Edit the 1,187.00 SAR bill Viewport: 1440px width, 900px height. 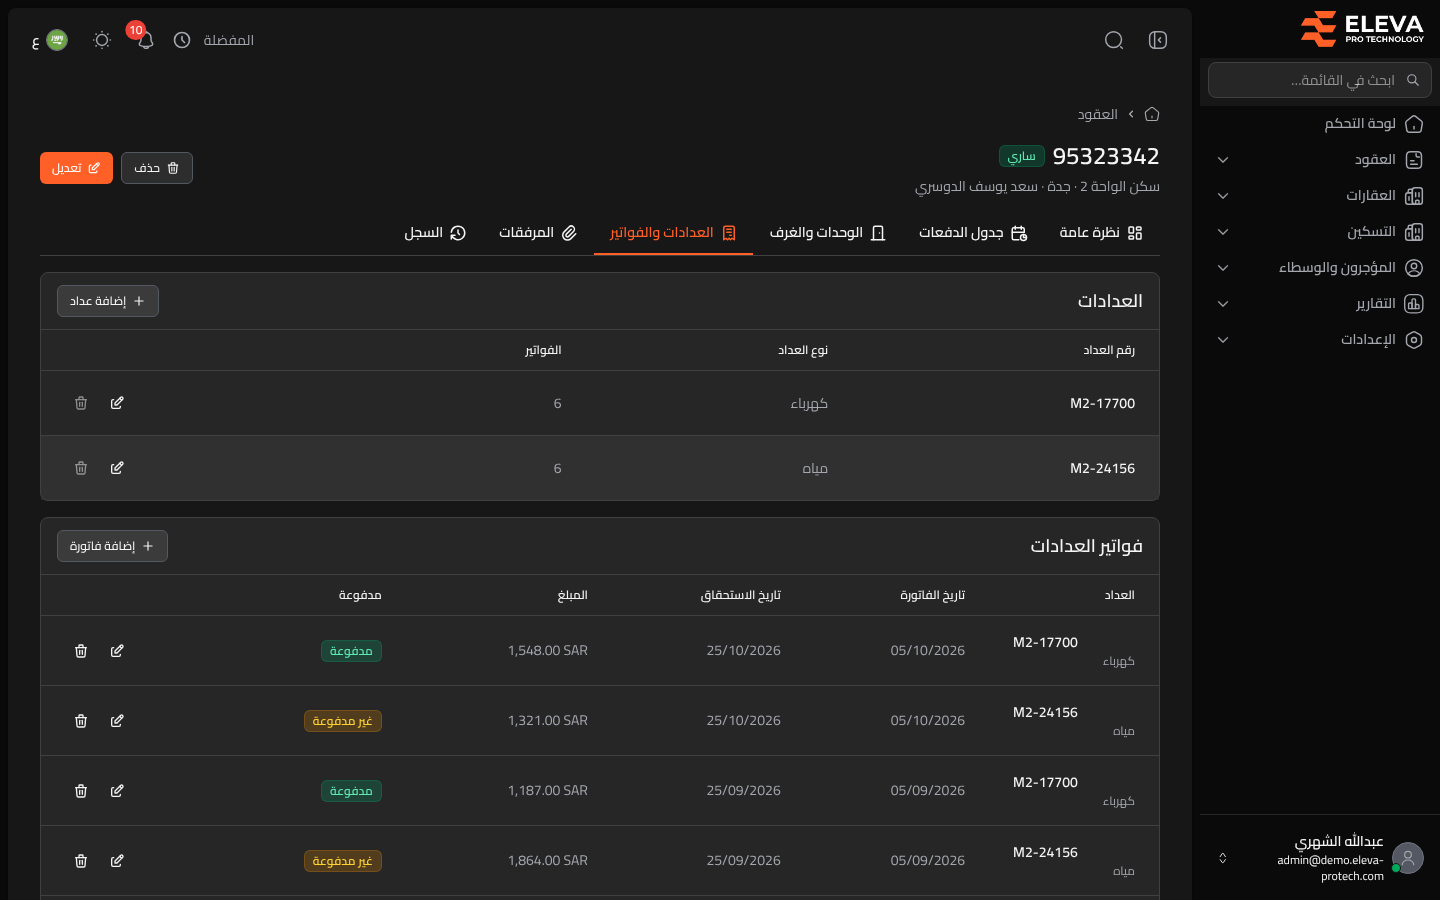(117, 791)
